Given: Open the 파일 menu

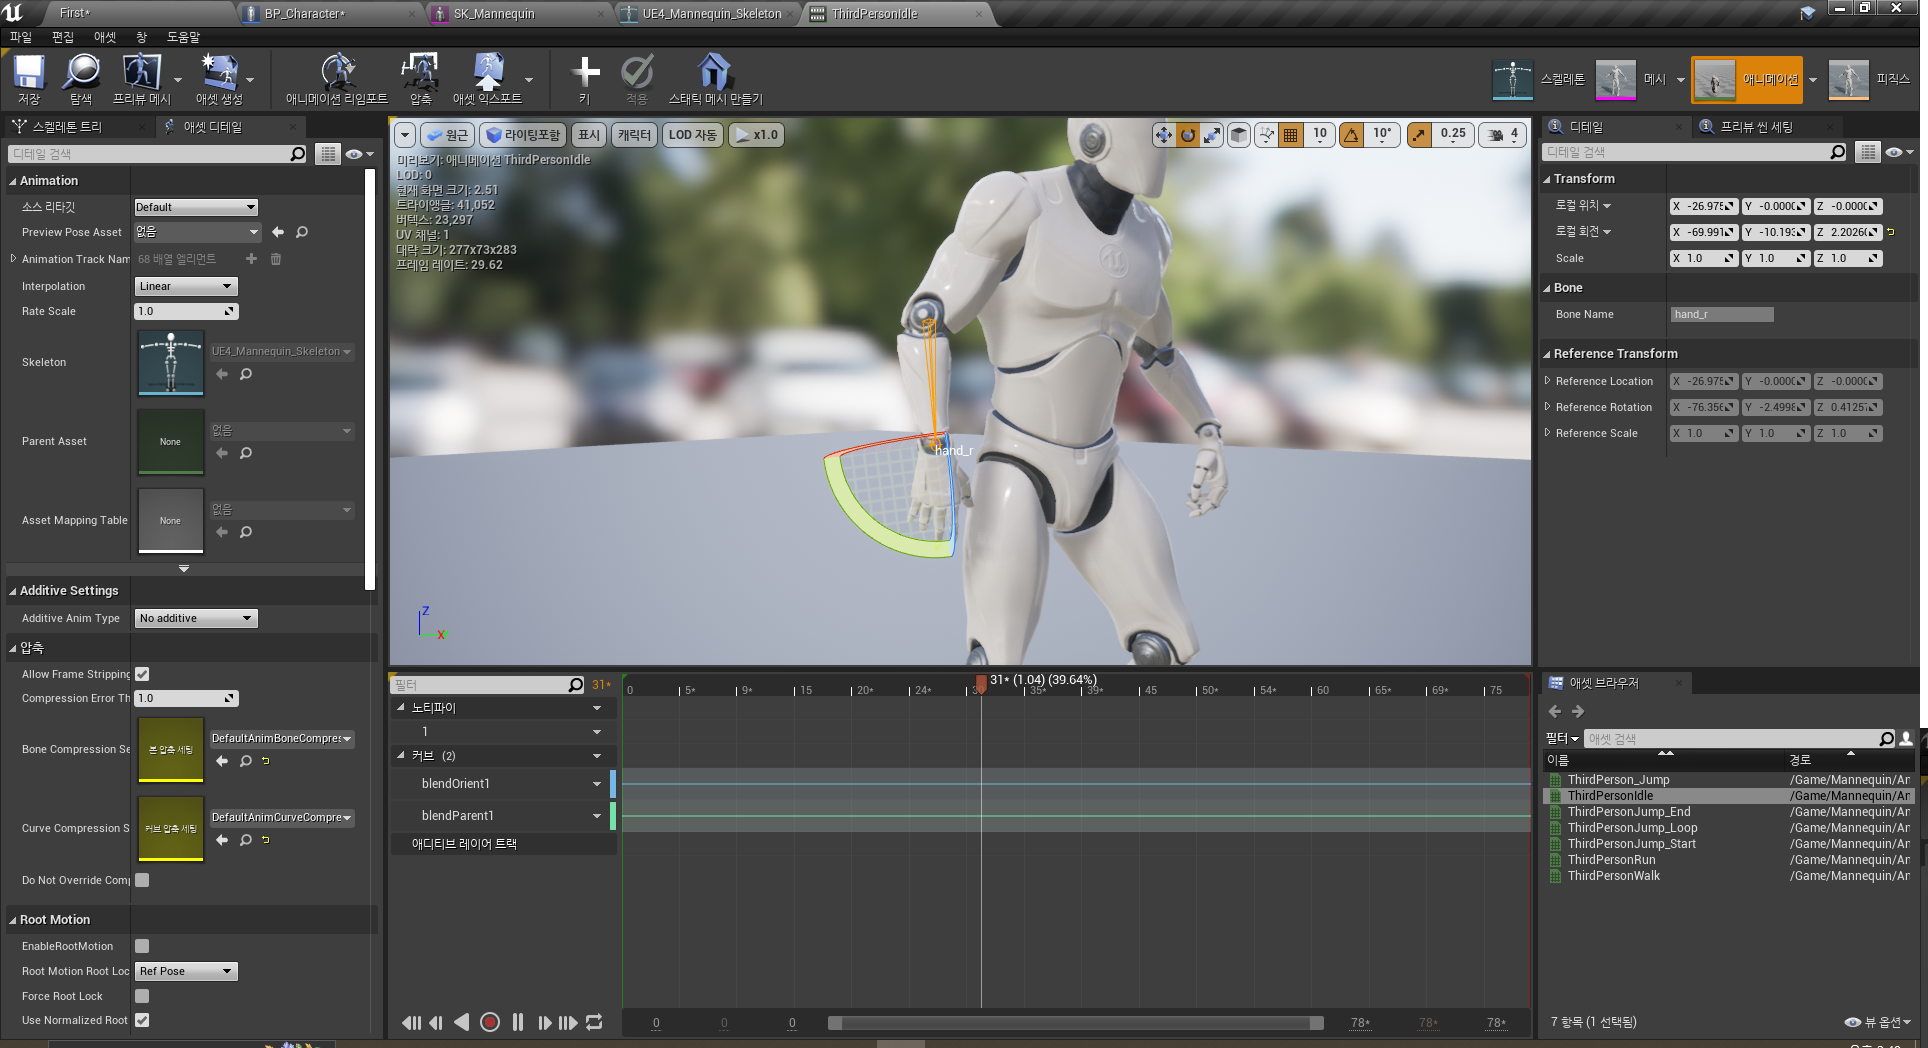Looking at the screenshot, I should (x=21, y=37).
